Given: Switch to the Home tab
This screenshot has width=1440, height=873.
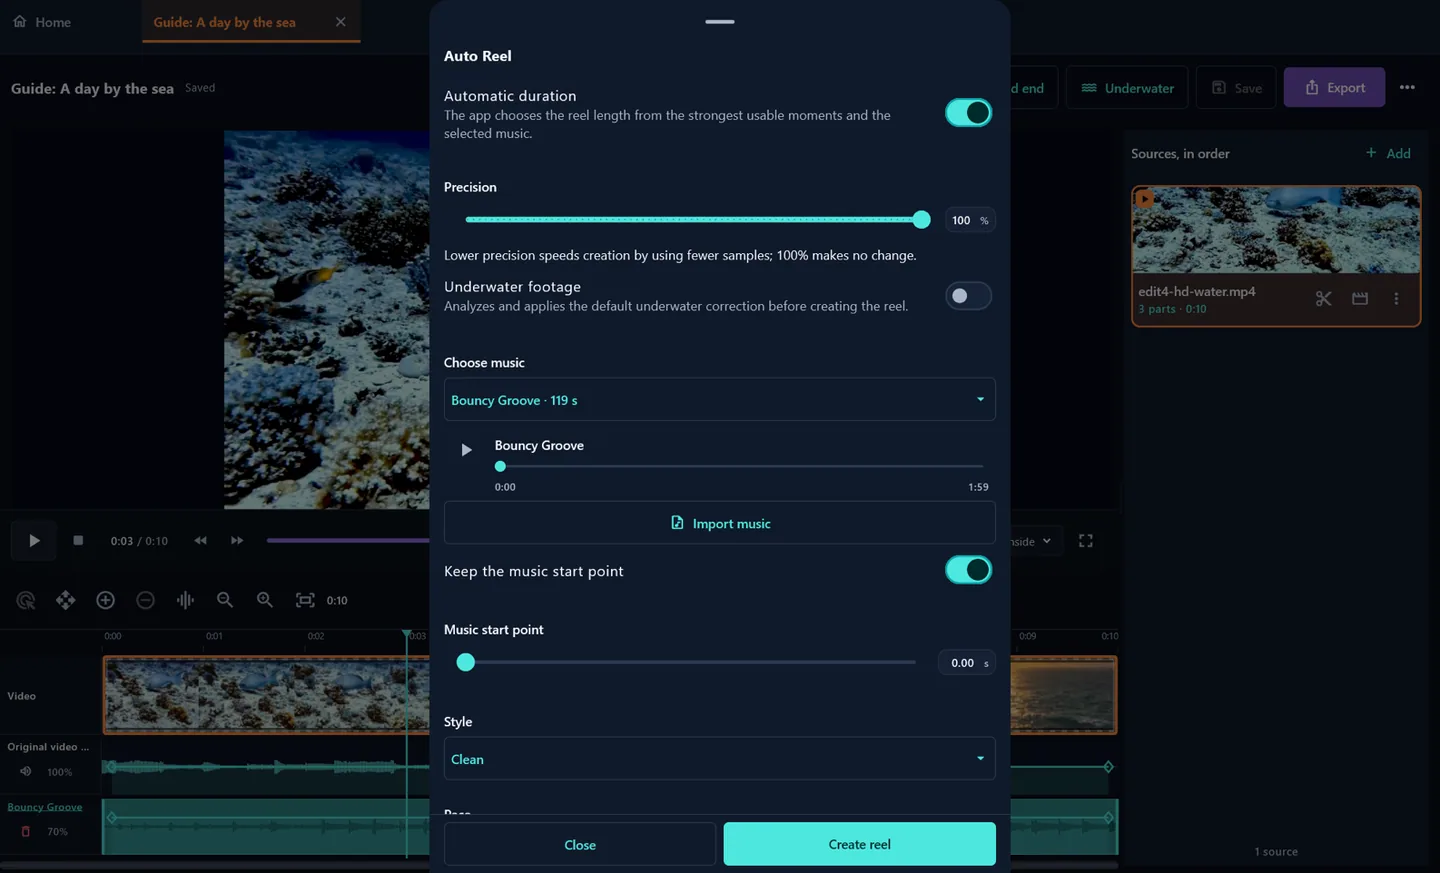Looking at the screenshot, I should 42,22.
